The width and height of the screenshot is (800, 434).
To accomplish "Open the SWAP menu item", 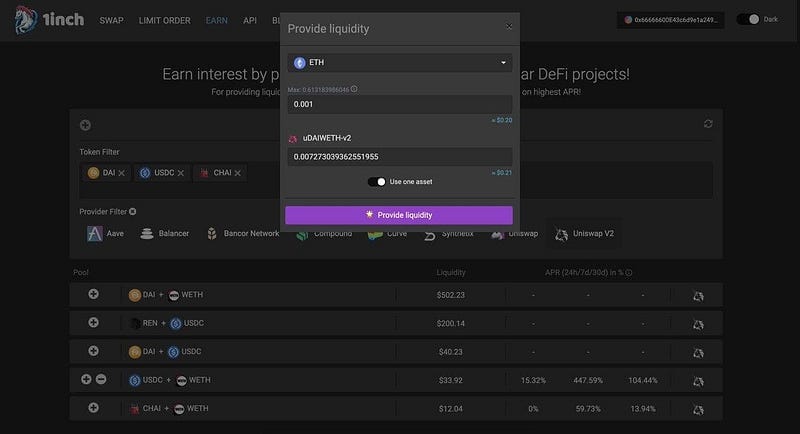I will tap(112, 20).
